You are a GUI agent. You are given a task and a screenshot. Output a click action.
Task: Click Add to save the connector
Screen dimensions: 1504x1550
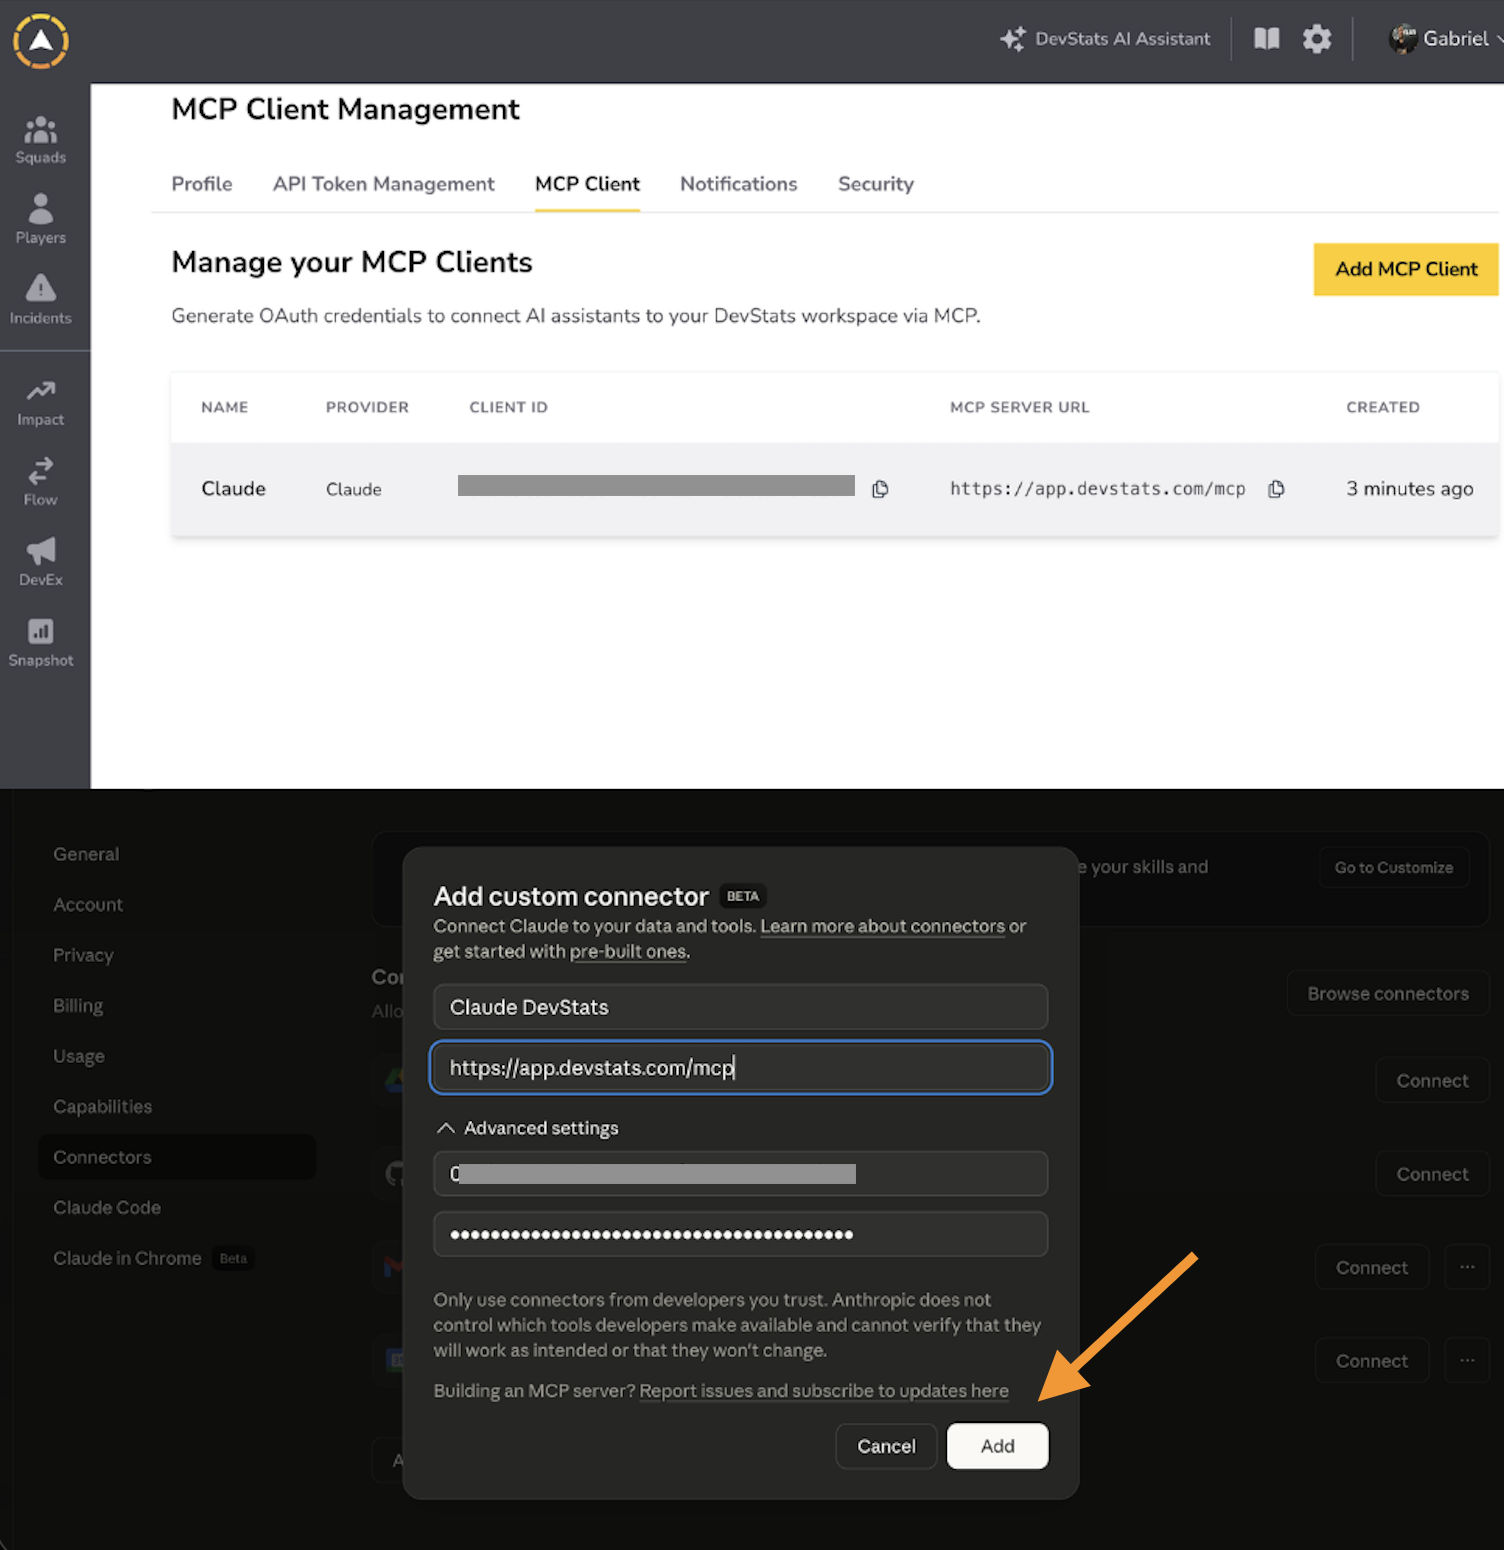998,1446
